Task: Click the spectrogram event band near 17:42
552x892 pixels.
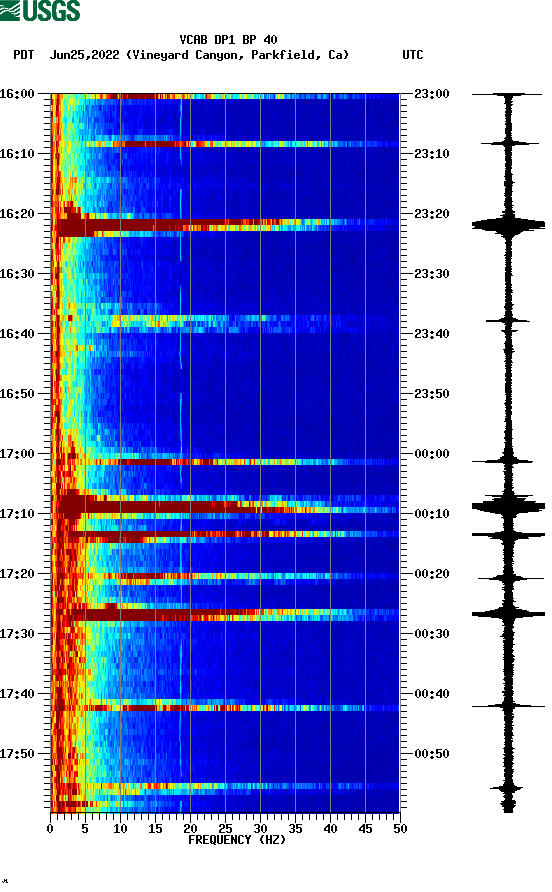Action: [x=225, y=708]
